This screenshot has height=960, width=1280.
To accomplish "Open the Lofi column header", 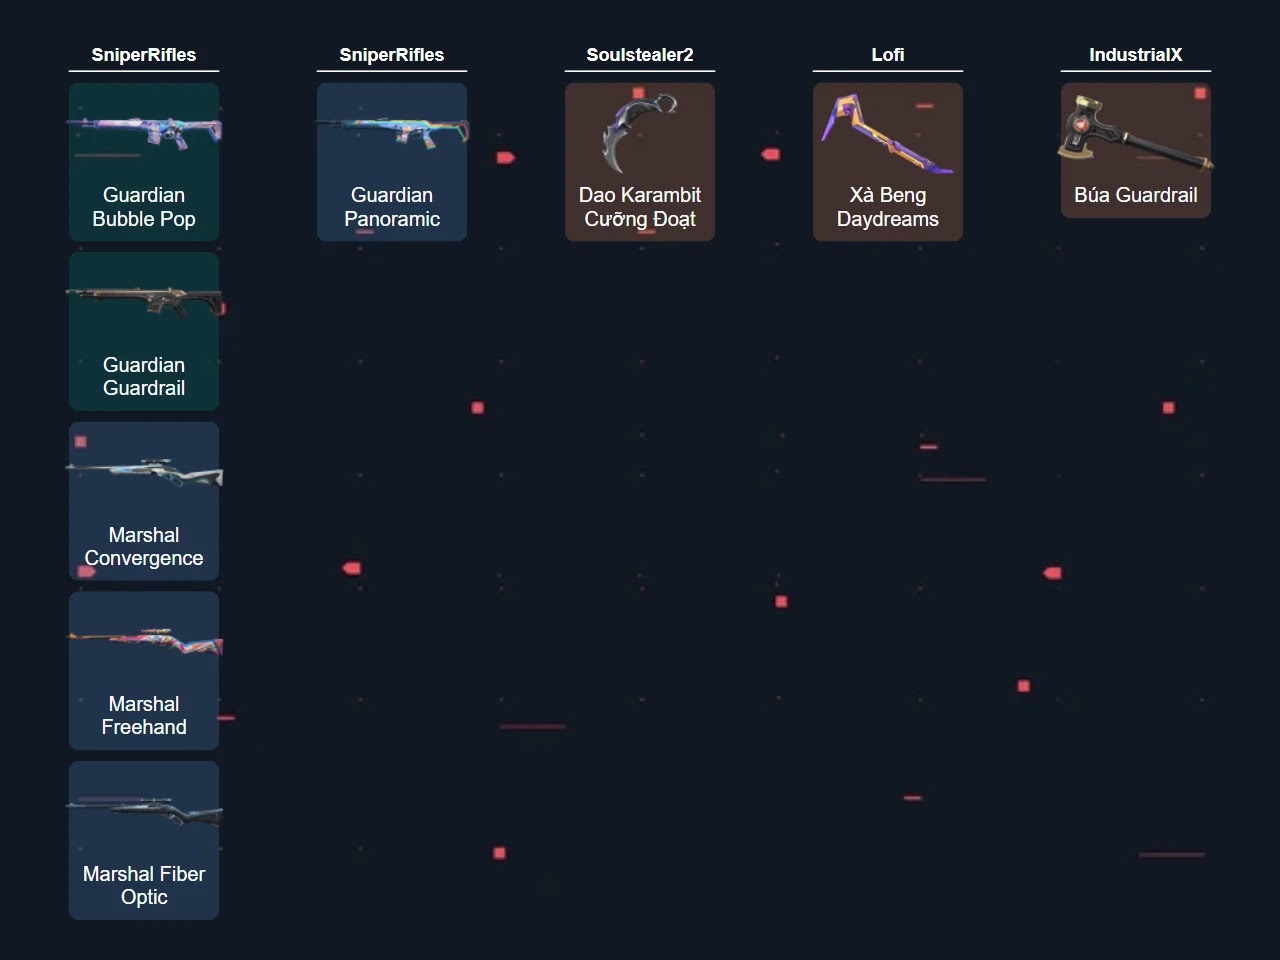I will 887,55.
